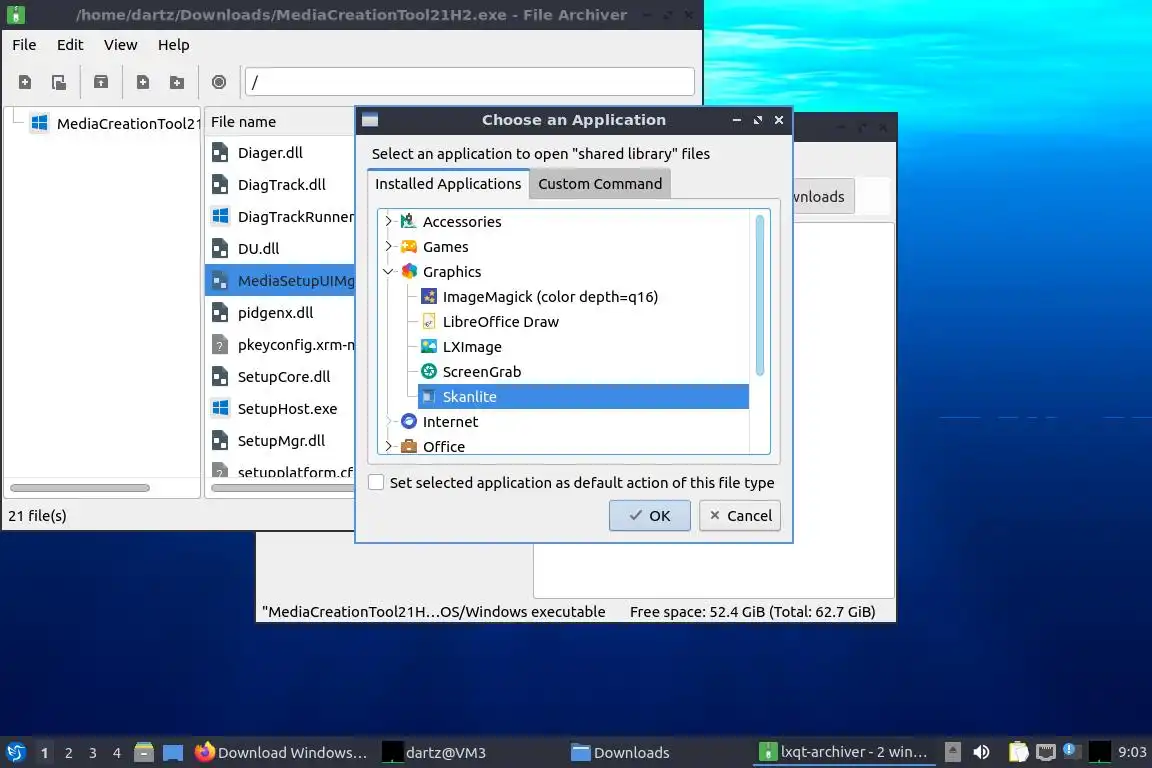Screen dimensions: 1152x768
Task: Select SetupMgr.dll in the file list
Action: click(x=280, y=440)
